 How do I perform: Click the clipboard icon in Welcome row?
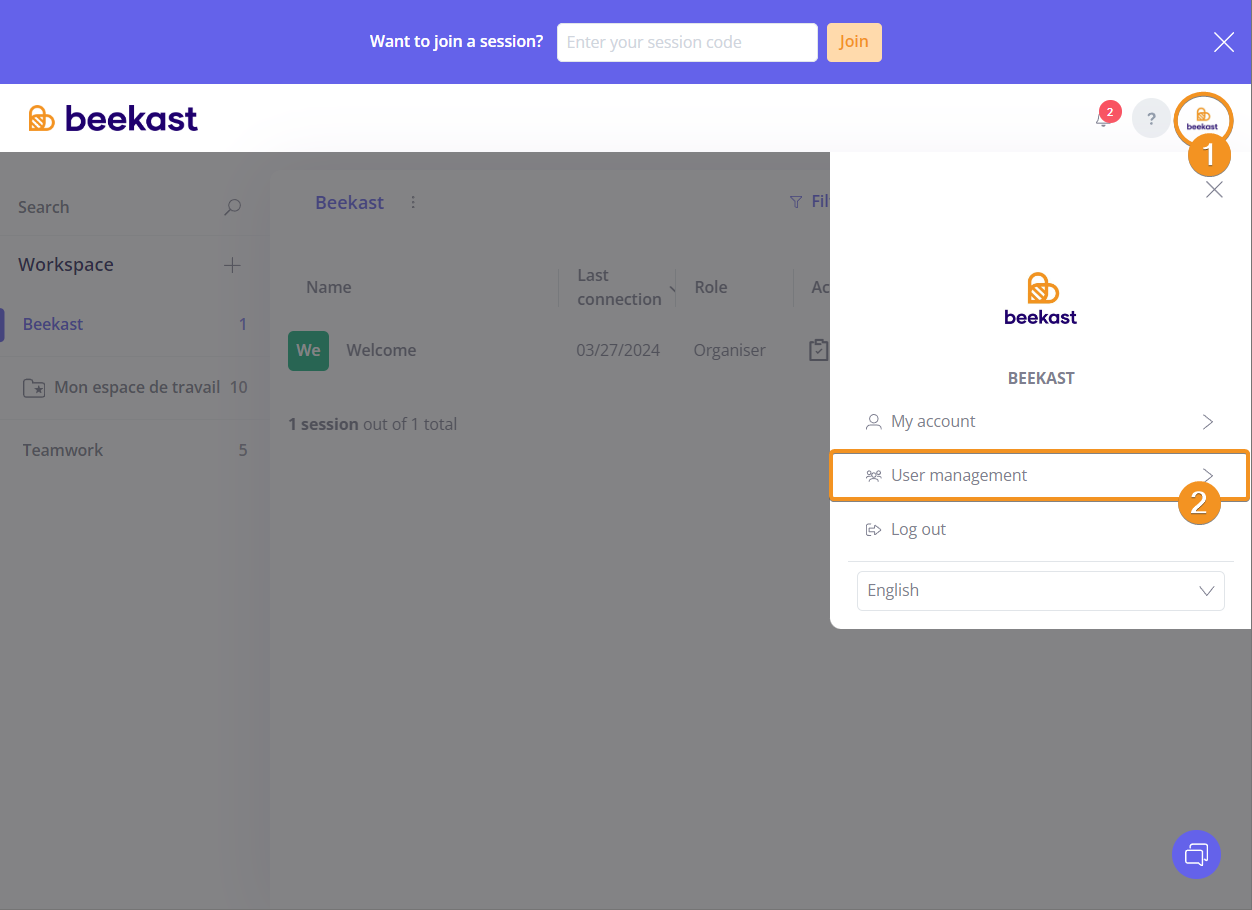point(818,350)
